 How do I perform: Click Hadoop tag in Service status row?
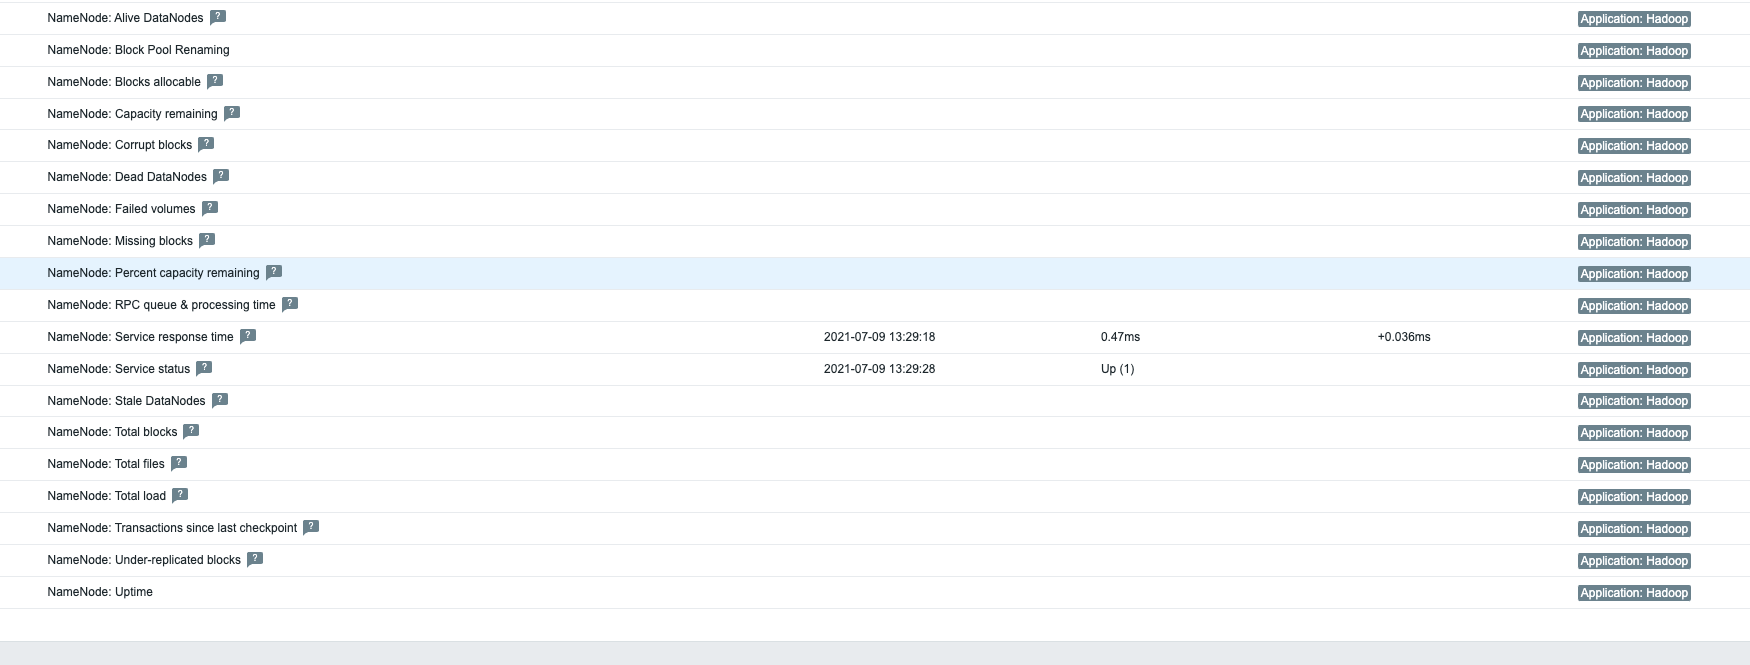[x=1634, y=370]
